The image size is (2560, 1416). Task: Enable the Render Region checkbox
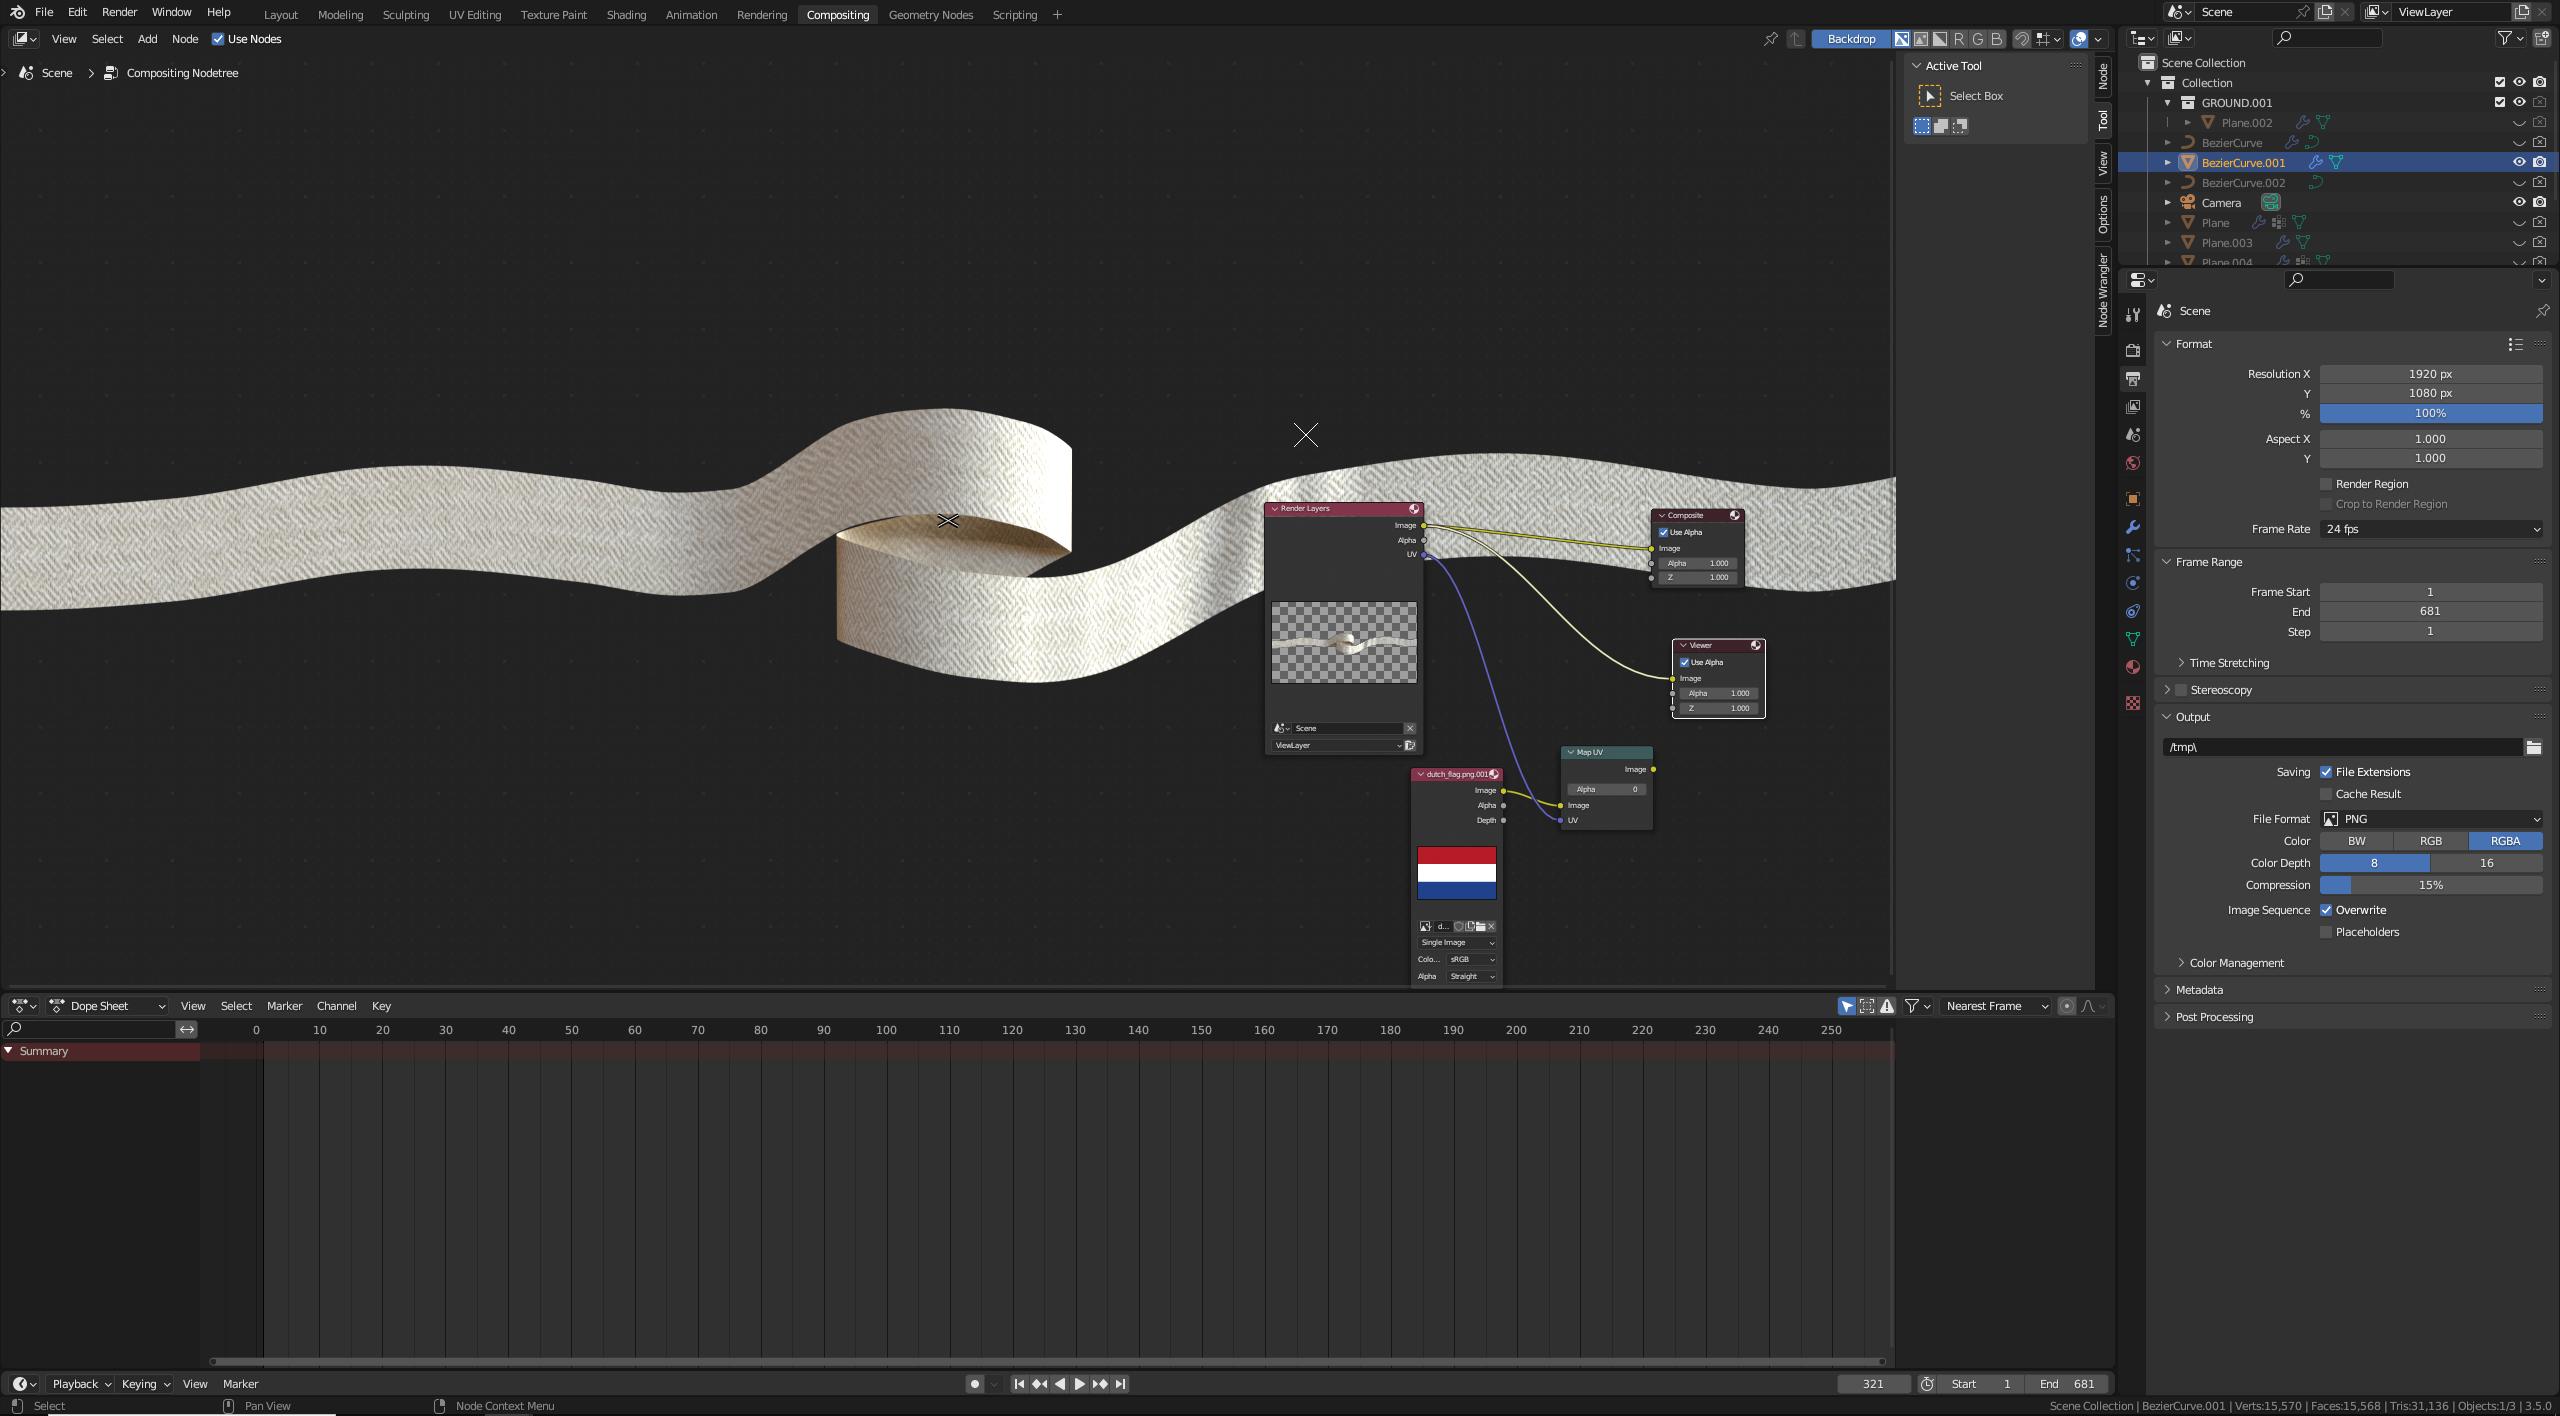pos(2328,483)
